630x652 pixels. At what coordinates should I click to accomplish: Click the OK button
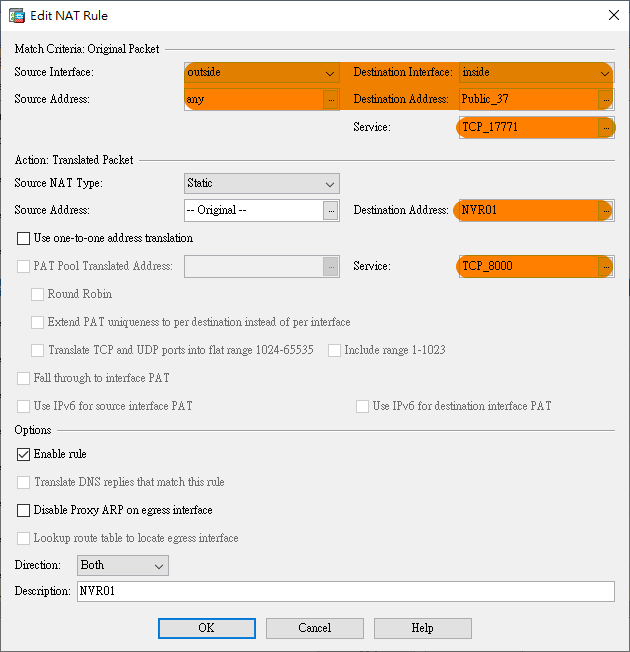(x=206, y=628)
